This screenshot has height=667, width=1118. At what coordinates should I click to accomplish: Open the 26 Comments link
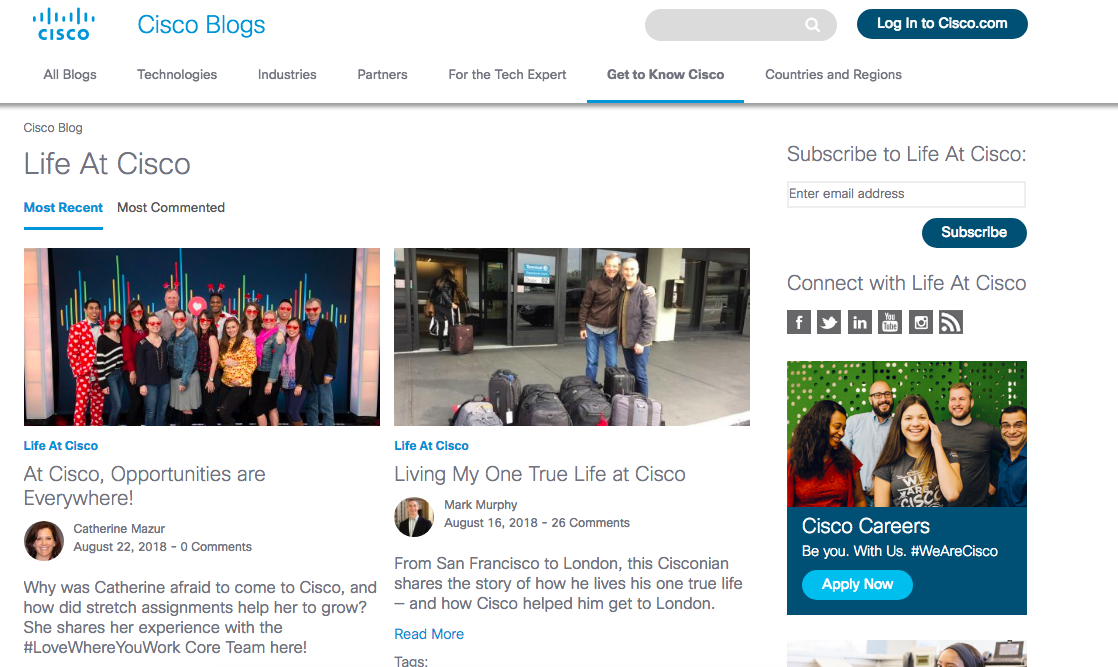tap(590, 523)
